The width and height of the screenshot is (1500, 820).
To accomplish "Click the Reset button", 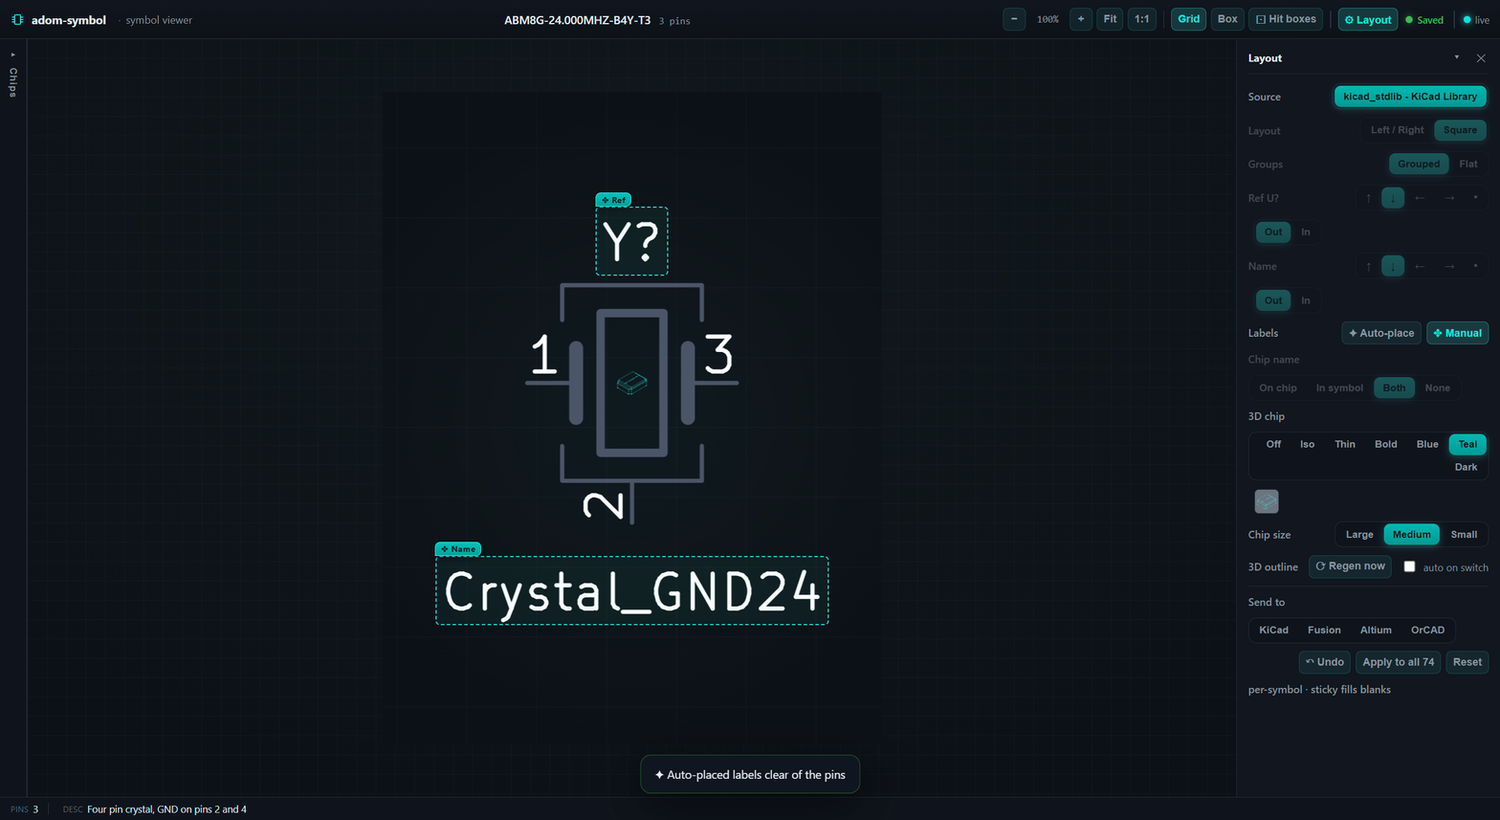I will pos(1467,662).
